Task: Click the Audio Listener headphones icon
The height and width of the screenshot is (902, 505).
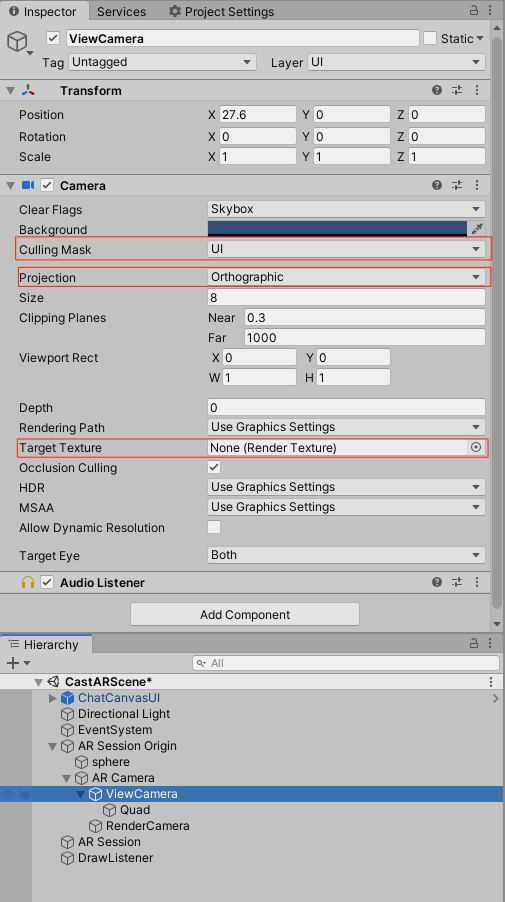Action: (x=28, y=582)
